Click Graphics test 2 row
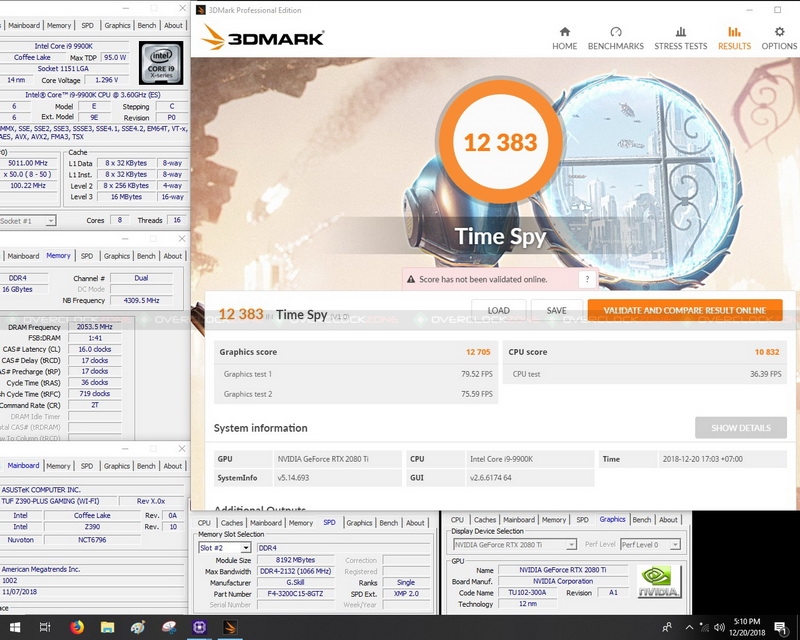 tap(356, 394)
